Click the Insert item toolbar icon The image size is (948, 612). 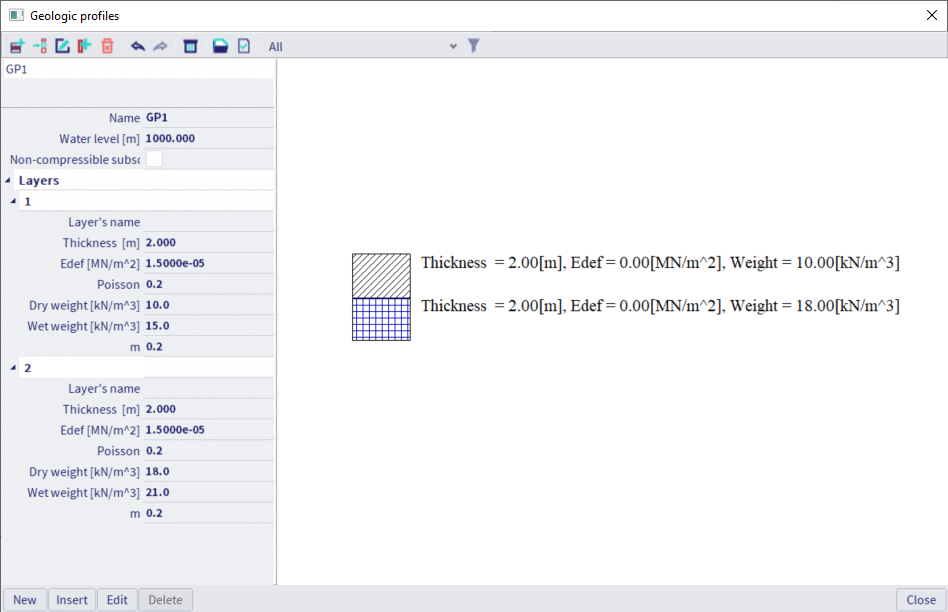tap(40, 46)
